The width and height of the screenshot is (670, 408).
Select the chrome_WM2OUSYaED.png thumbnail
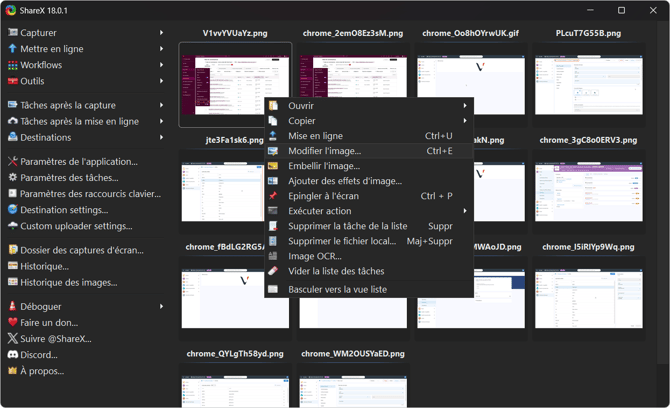(353, 391)
